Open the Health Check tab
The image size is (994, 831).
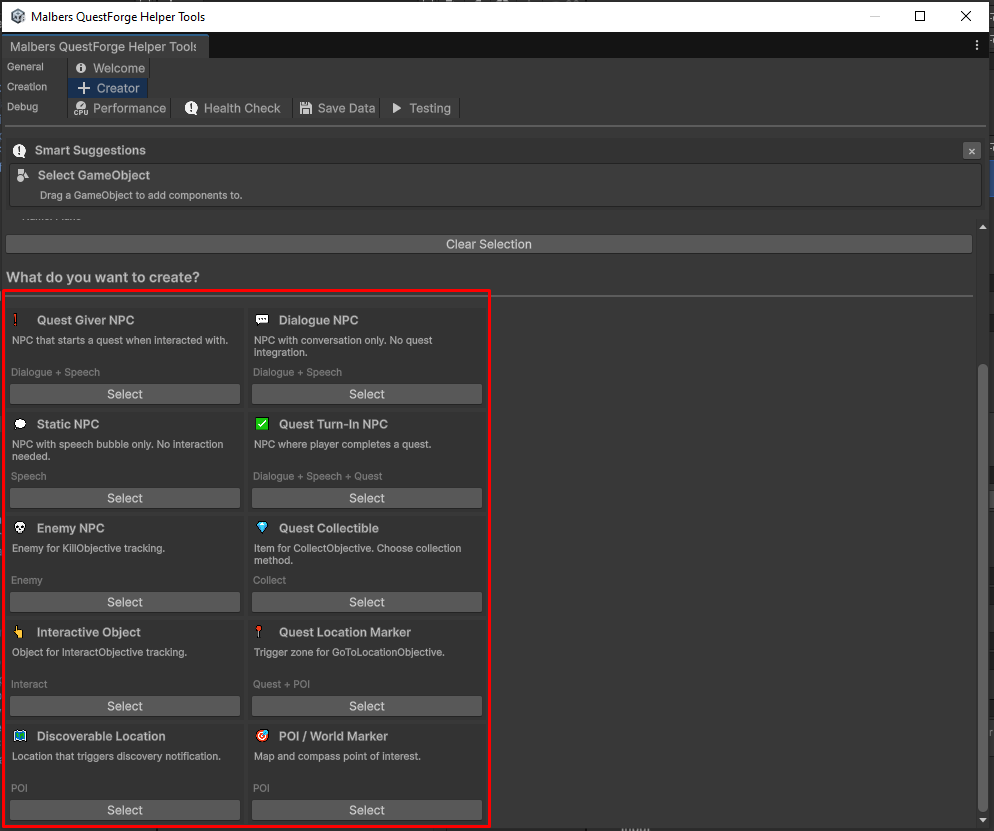coord(233,108)
